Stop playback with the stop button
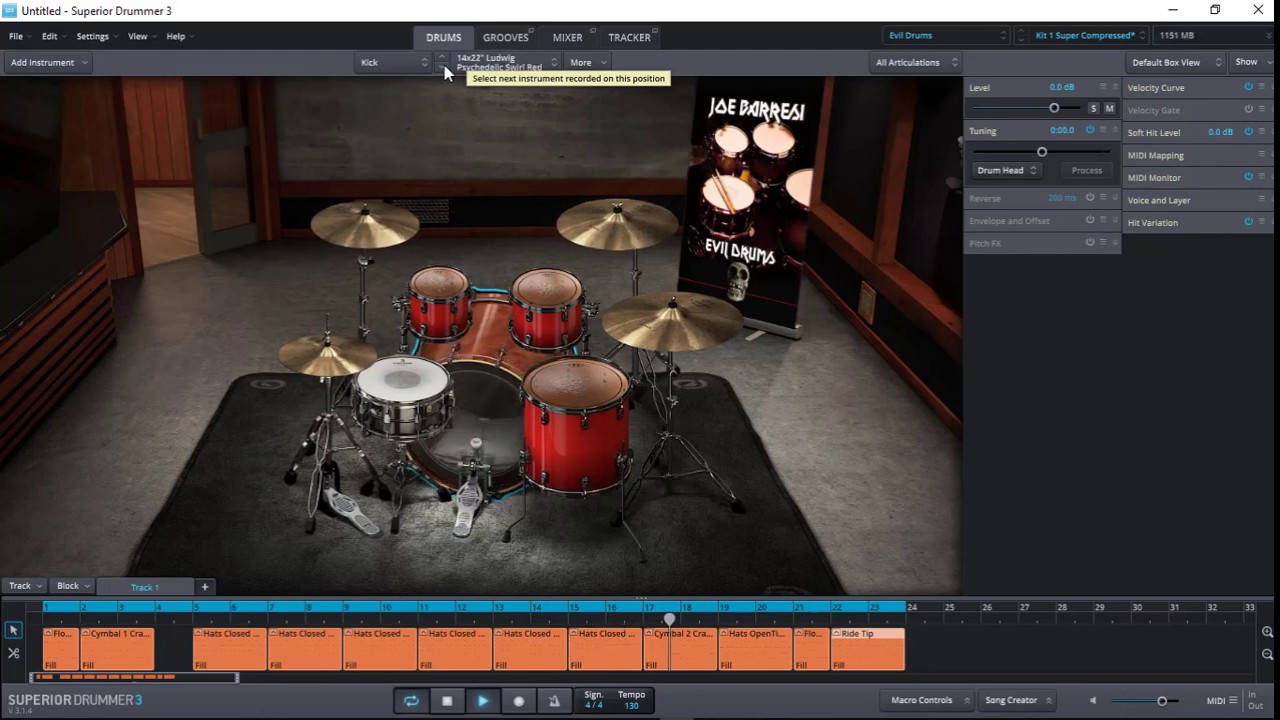1280x720 pixels. pos(447,701)
